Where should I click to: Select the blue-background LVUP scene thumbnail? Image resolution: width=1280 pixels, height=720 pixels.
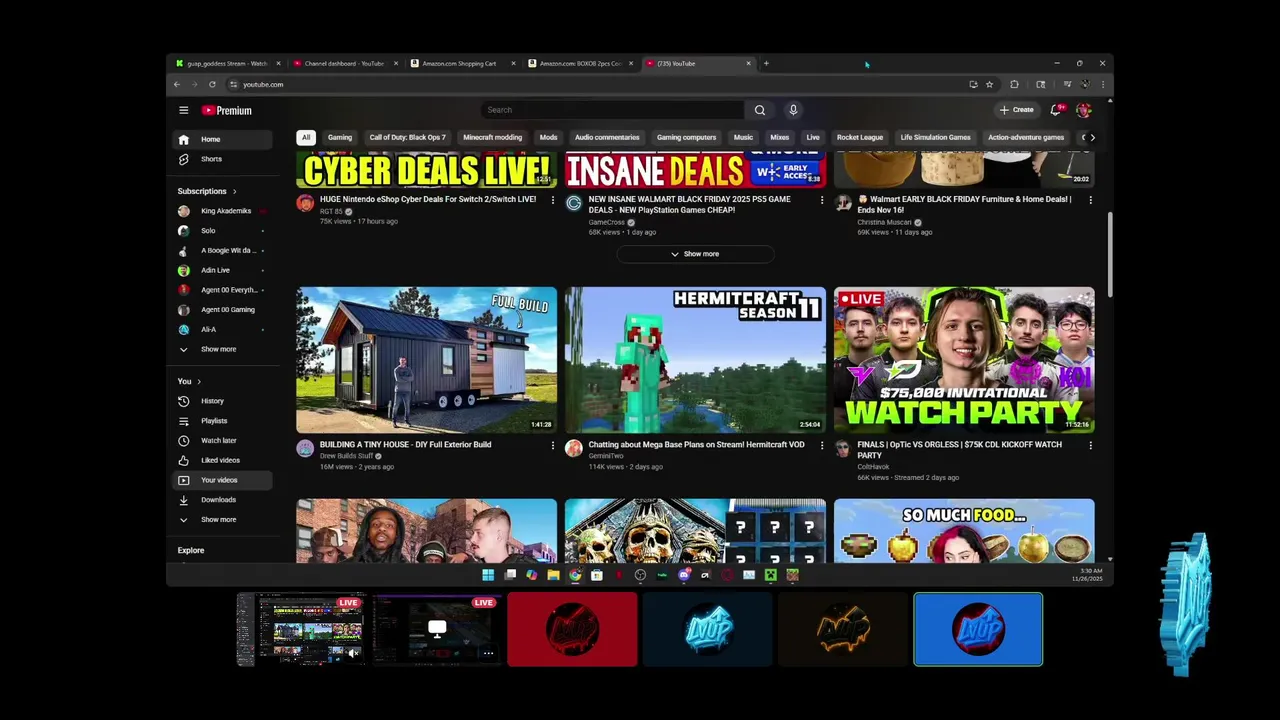point(978,629)
